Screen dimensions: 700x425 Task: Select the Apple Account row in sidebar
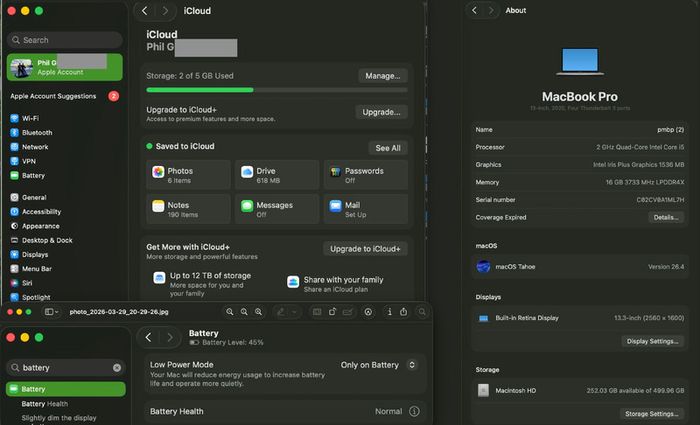click(65, 67)
